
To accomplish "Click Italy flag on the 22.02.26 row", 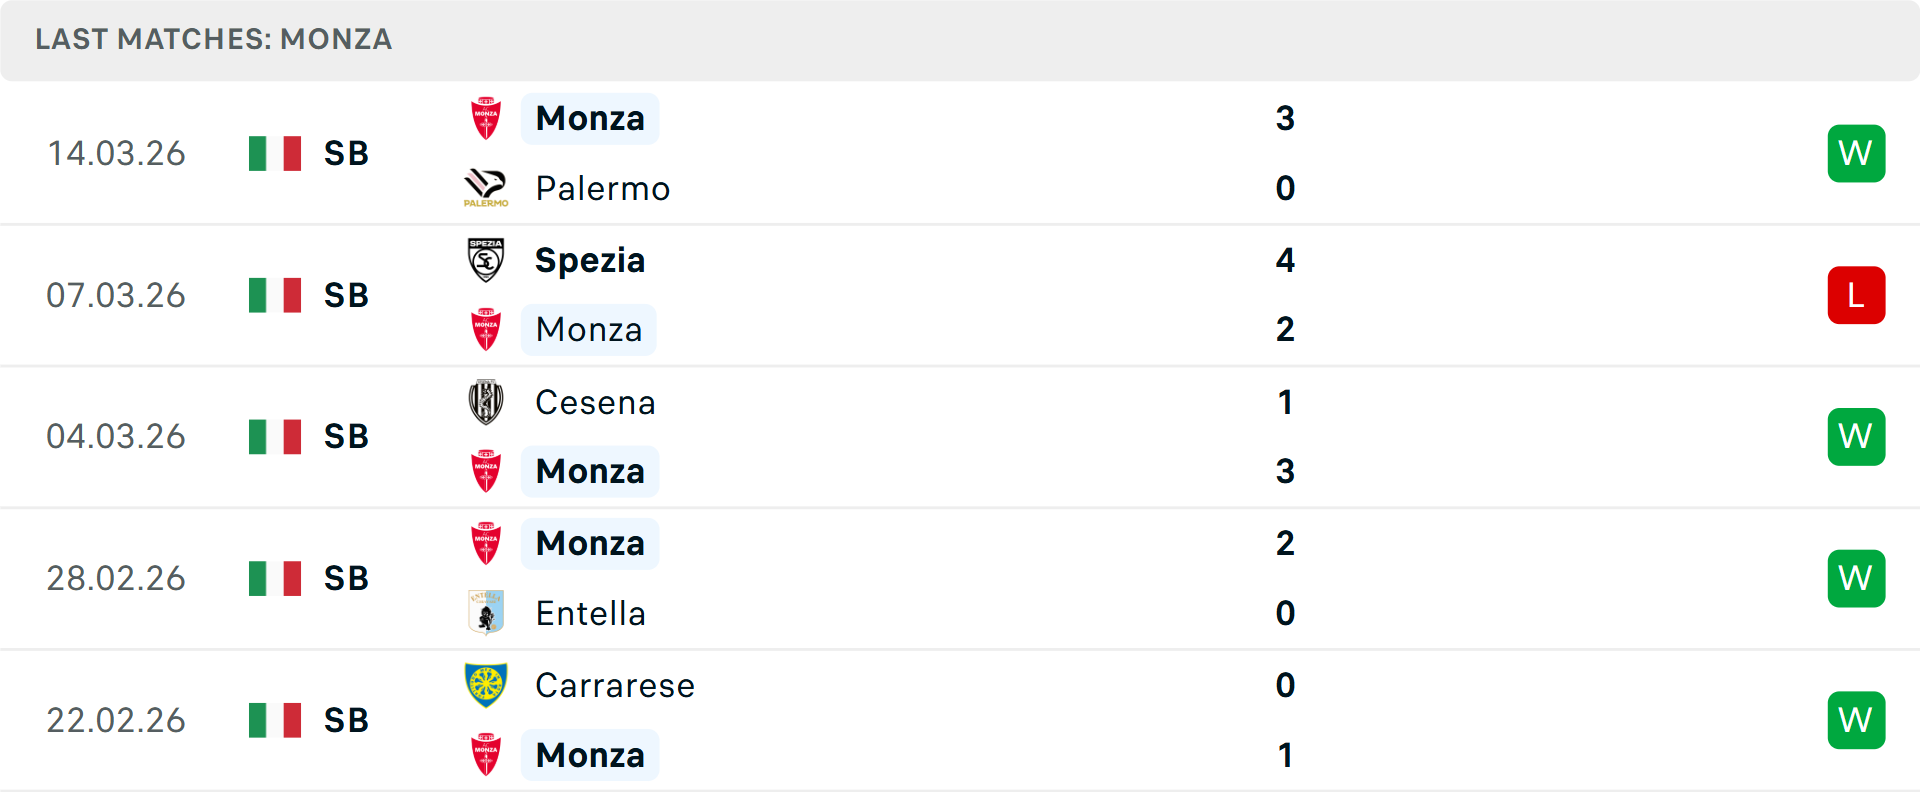I will (275, 720).
